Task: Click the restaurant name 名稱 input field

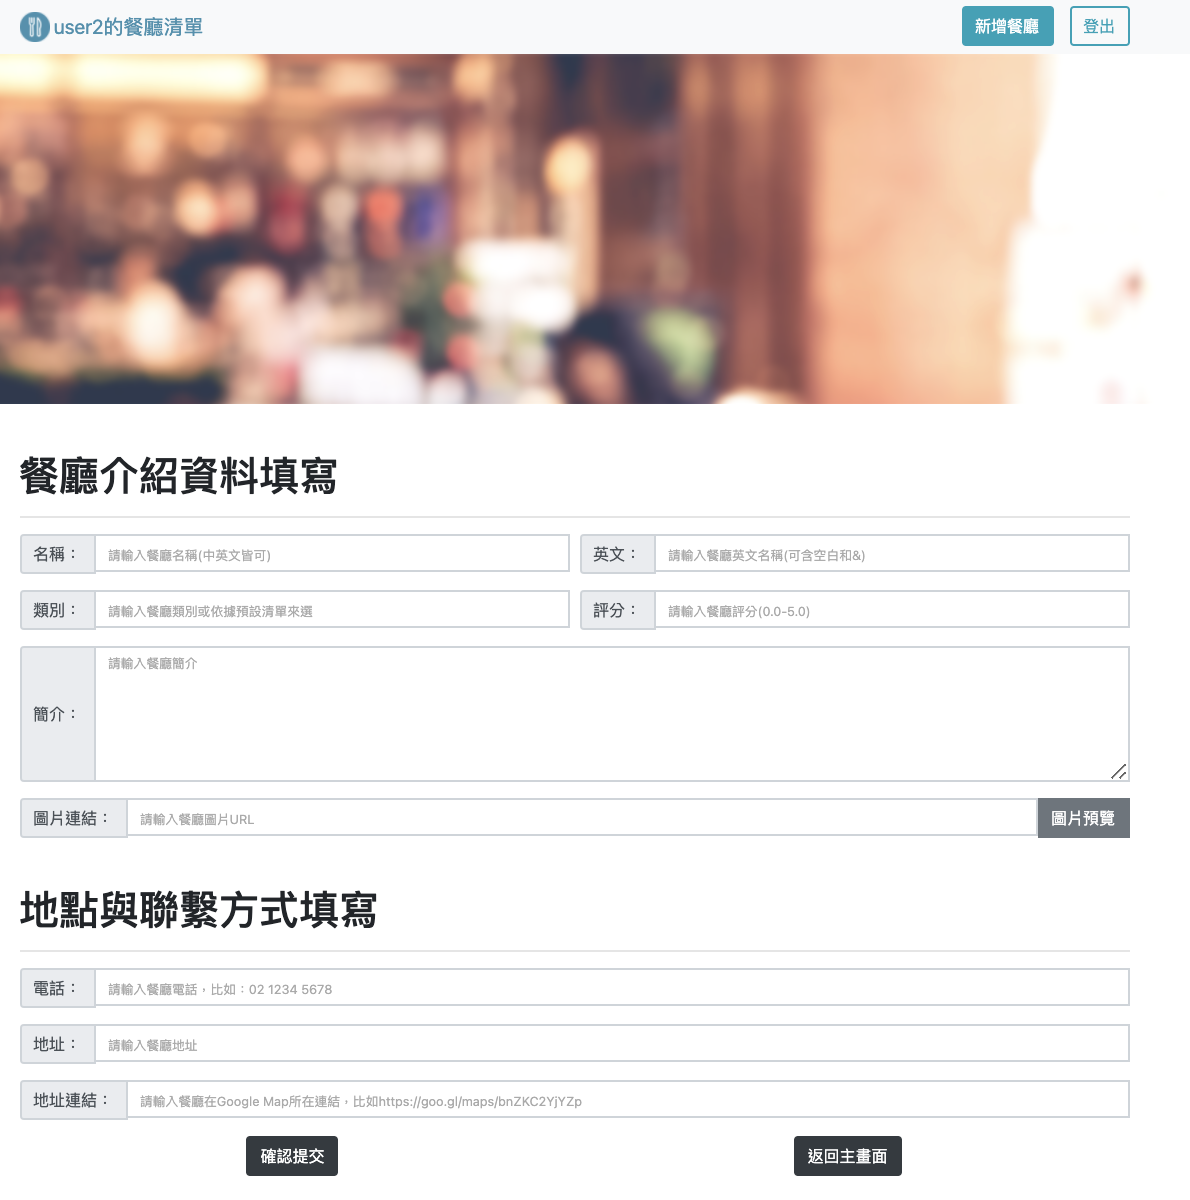Action: point(332,552)
